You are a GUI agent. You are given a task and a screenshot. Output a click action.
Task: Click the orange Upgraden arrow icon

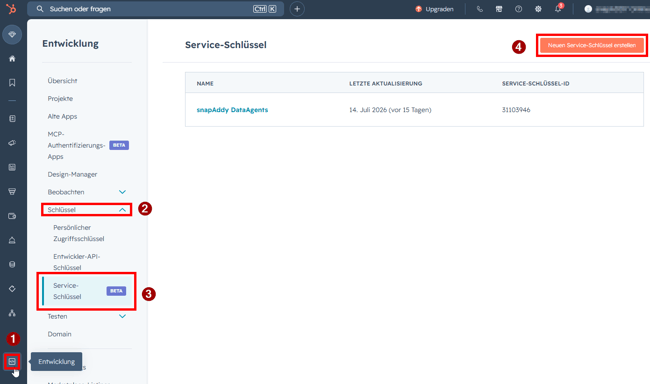(418, 9)
